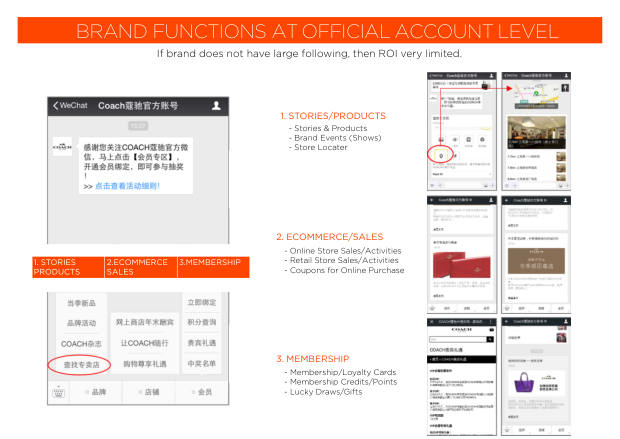This screenshot has width=620, height=439.
Task: Open 购物尊享礼遇 menu entry
Action: click(x=144, y=363)
